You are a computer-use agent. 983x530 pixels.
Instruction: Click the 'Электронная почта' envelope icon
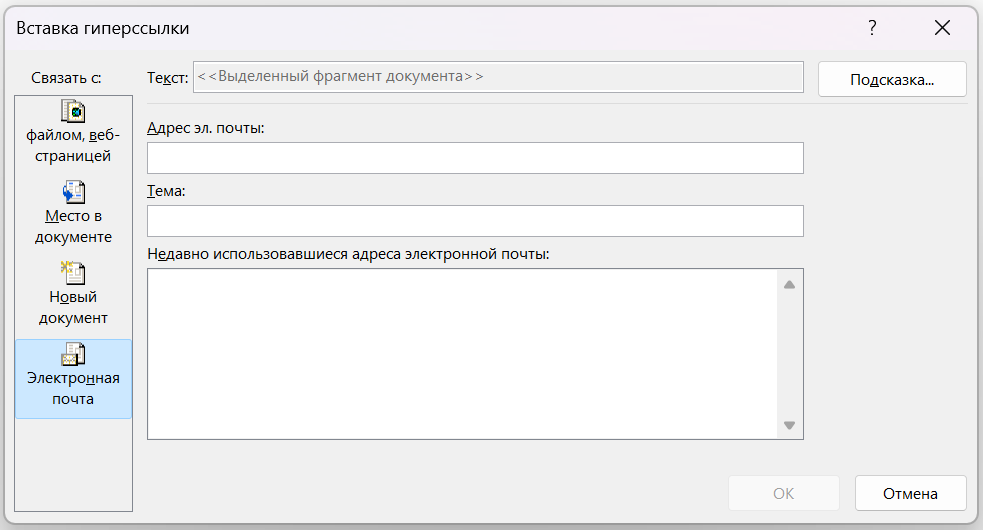73,354
